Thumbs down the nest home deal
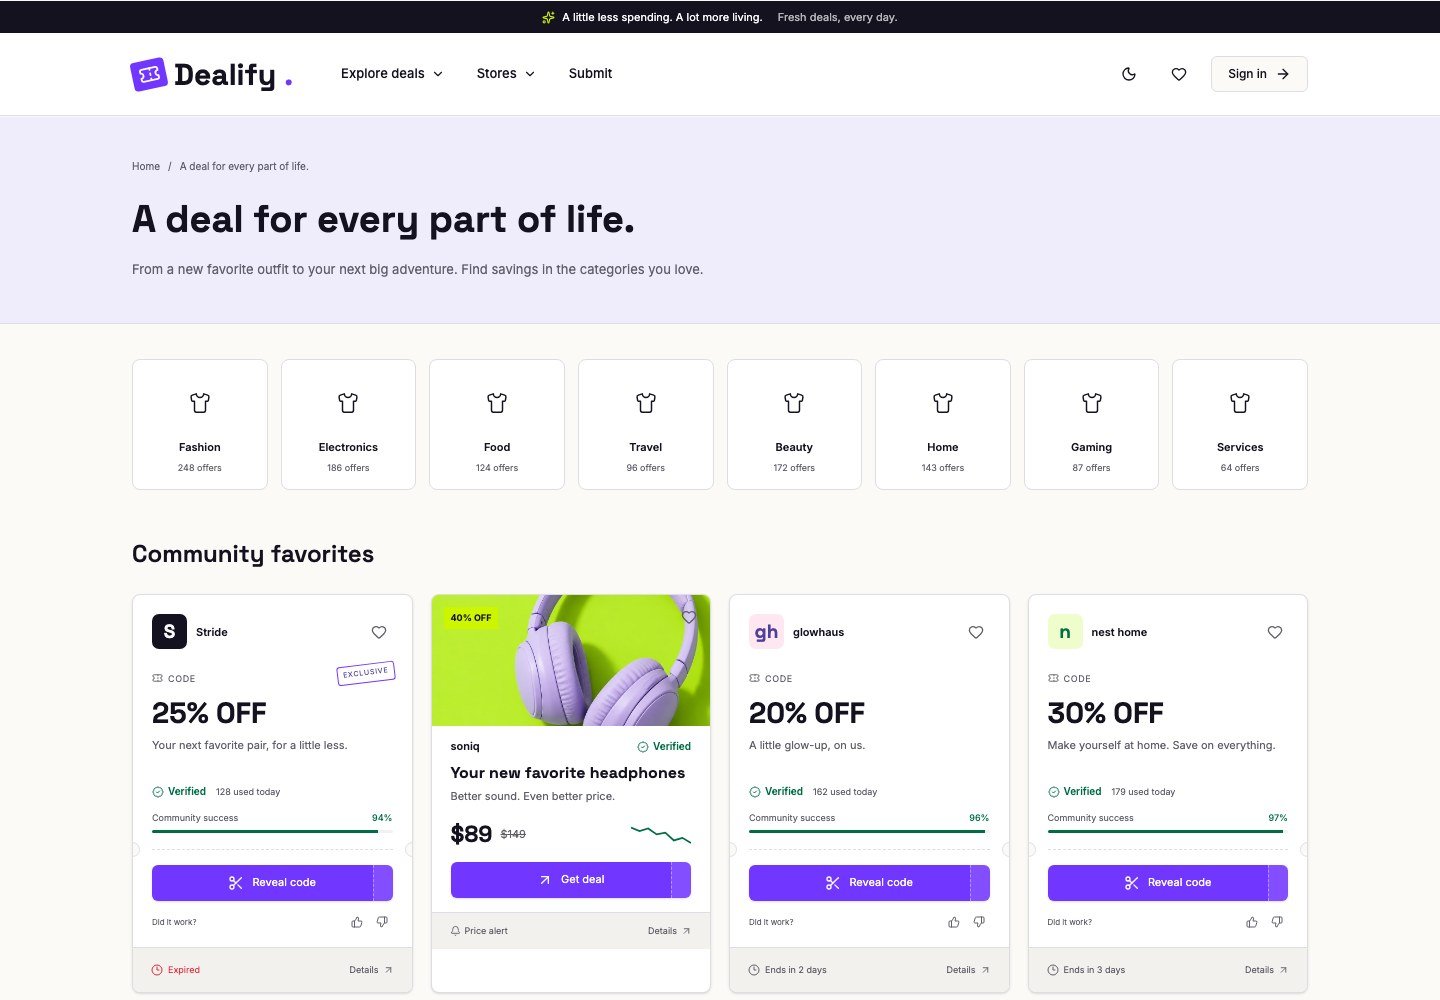 click(1277, 922)
